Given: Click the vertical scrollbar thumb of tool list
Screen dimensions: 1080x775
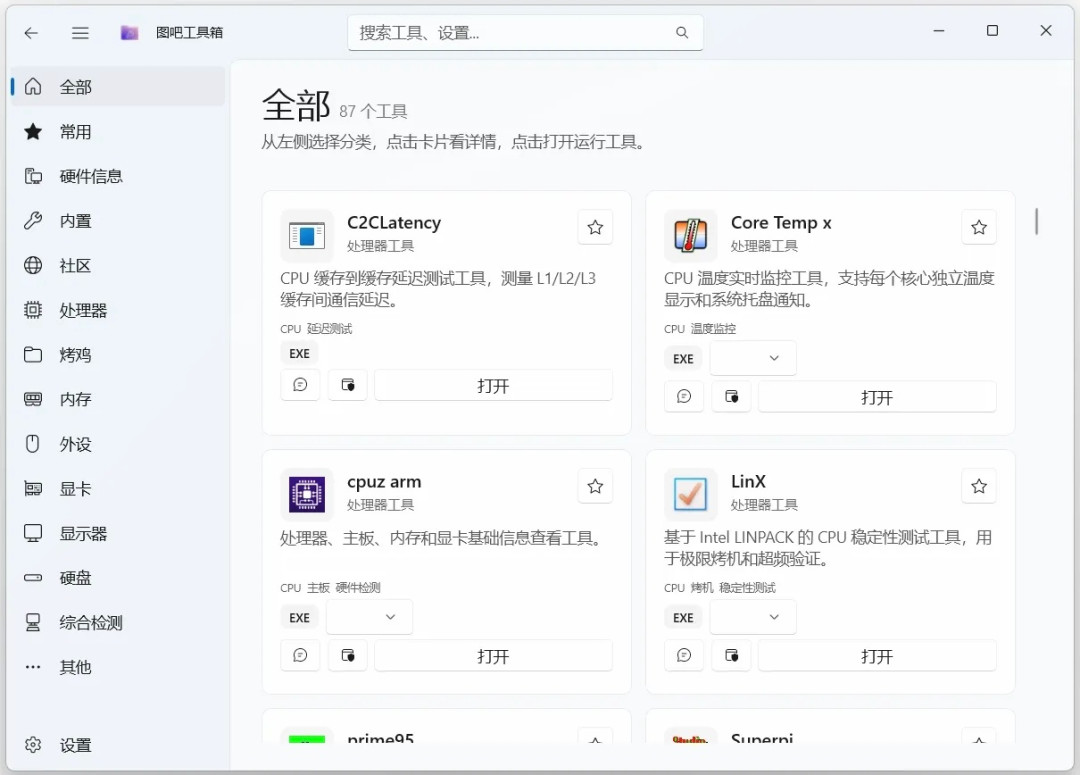Looking at the screenshot, I should coord(1036,221).
